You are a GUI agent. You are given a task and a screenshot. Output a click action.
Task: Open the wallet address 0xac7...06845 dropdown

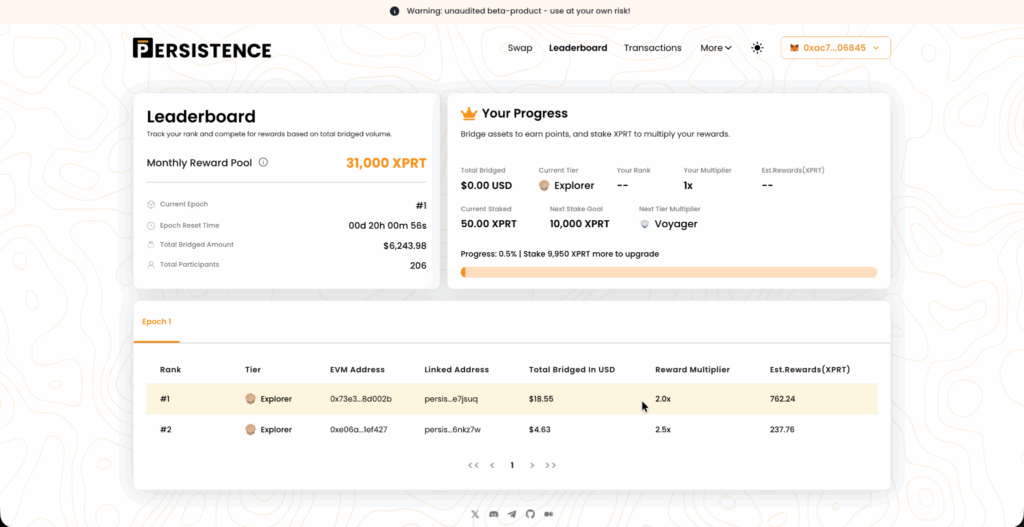(x=835, y=48)
